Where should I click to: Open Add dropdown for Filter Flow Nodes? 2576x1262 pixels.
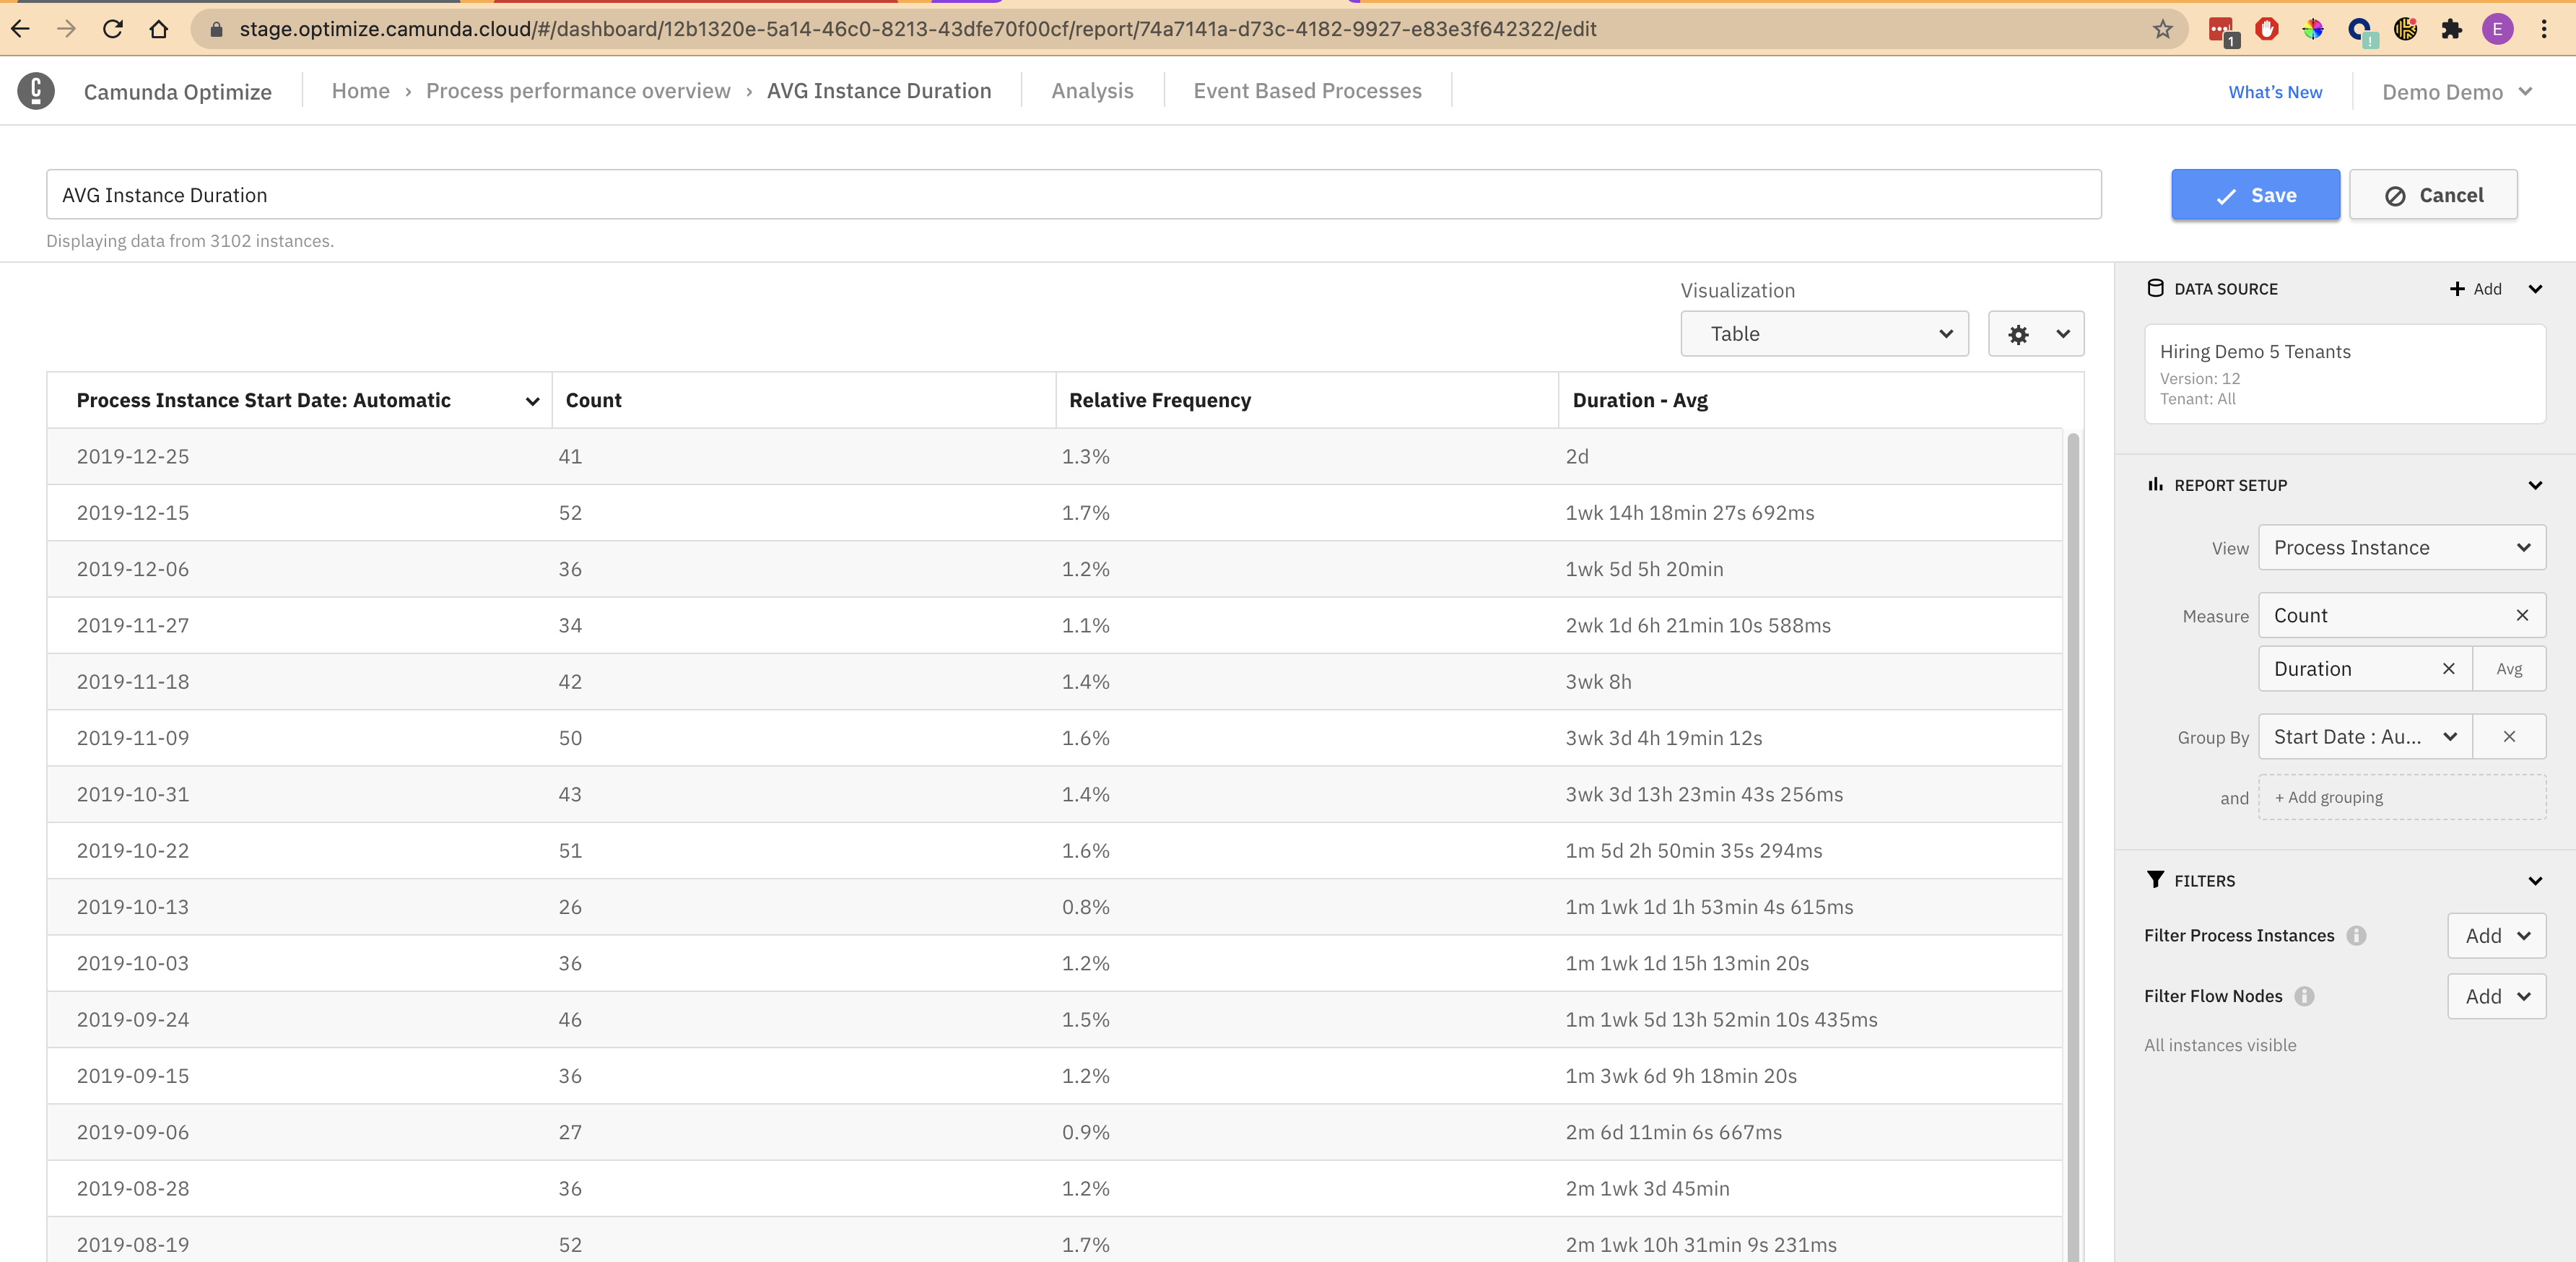tap(2496, 996)
